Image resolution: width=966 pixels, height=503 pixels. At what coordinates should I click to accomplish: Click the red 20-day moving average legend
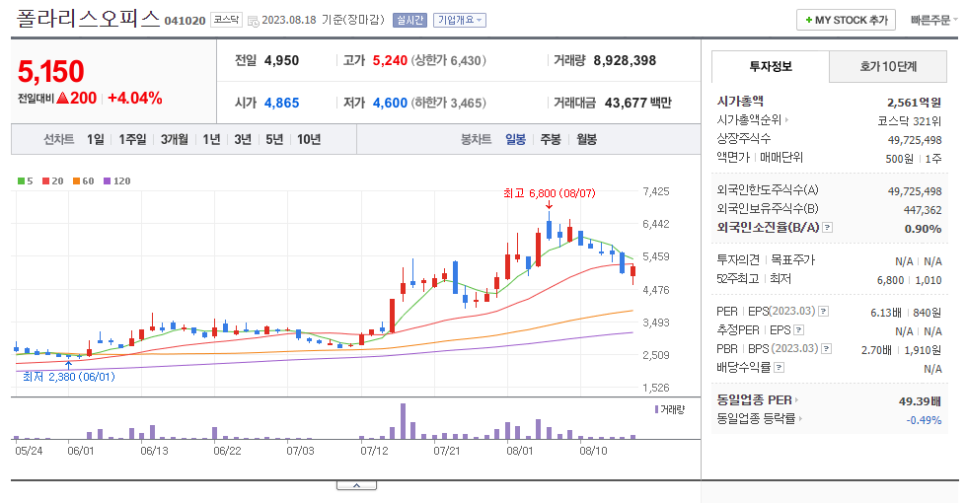tap(53, 181)
